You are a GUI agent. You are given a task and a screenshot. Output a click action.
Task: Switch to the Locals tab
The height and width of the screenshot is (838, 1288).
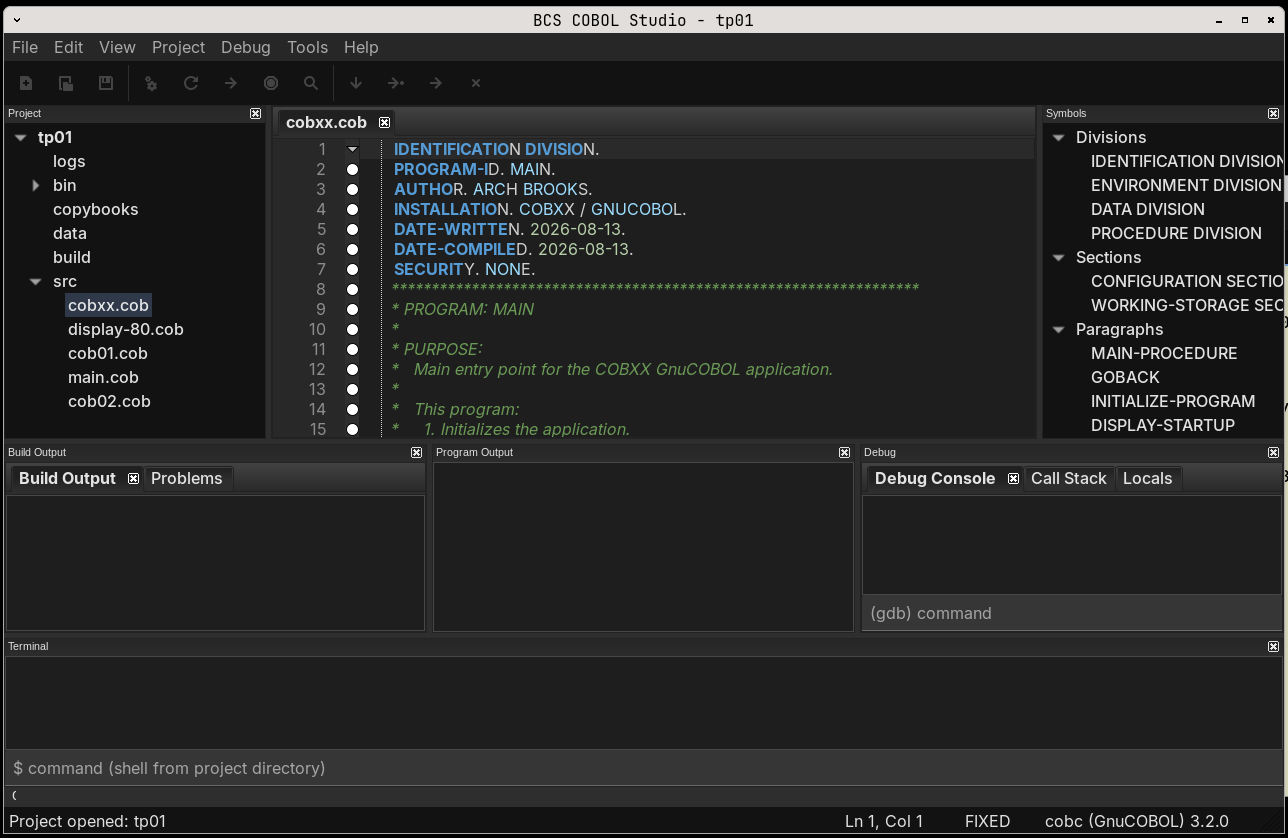point(1147,479)
